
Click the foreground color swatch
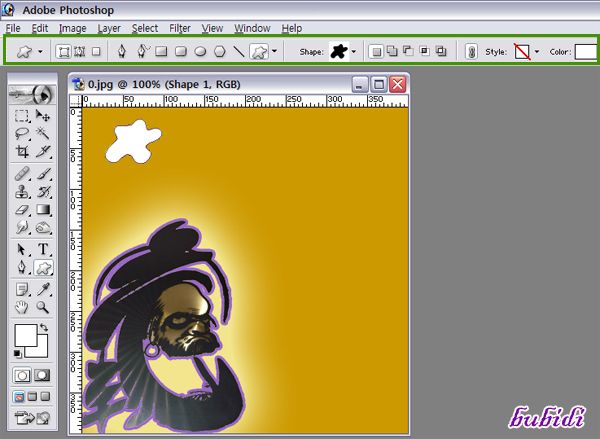(x=26, y=335)
